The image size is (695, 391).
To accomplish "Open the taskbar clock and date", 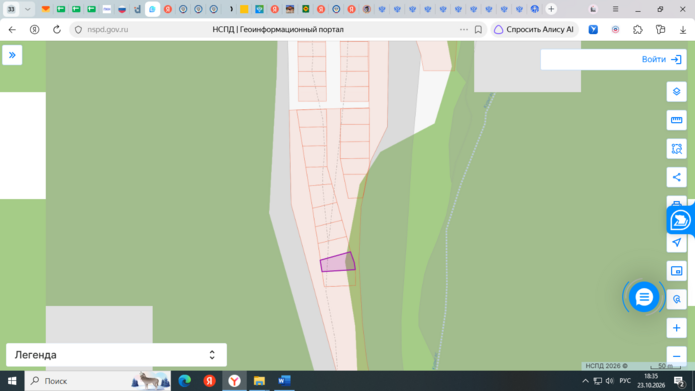I will pyautogui.click(x=651, y=381).
